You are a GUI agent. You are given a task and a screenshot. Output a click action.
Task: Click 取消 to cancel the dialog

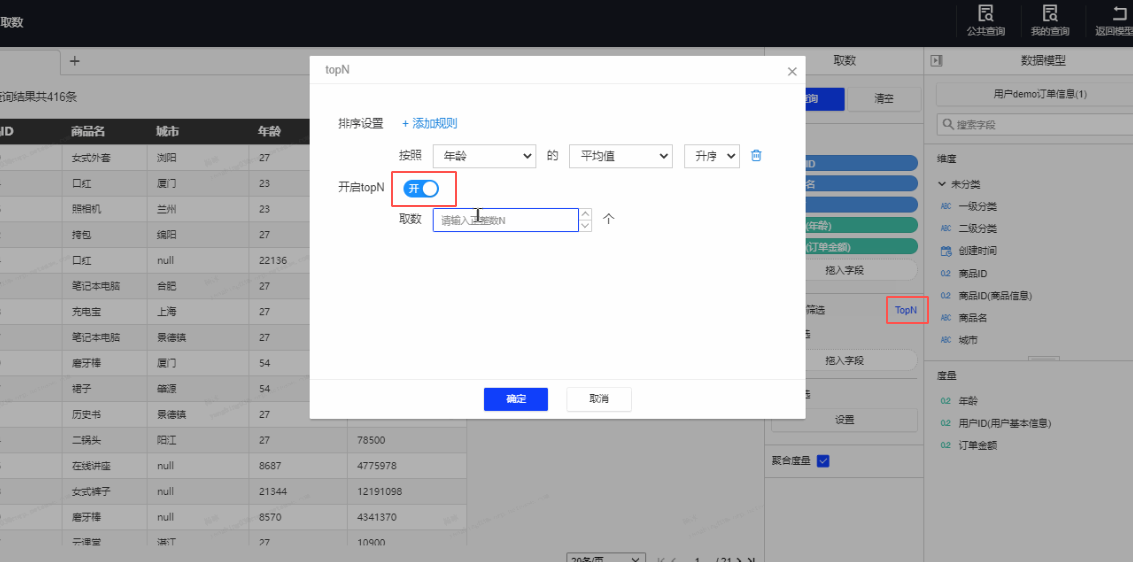point(598,399)
